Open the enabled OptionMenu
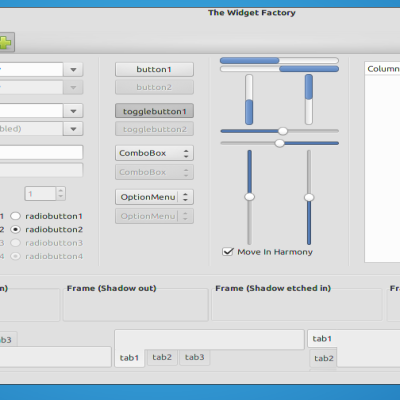The width and height of the screenshot is (400, 400). coord(154,197)
